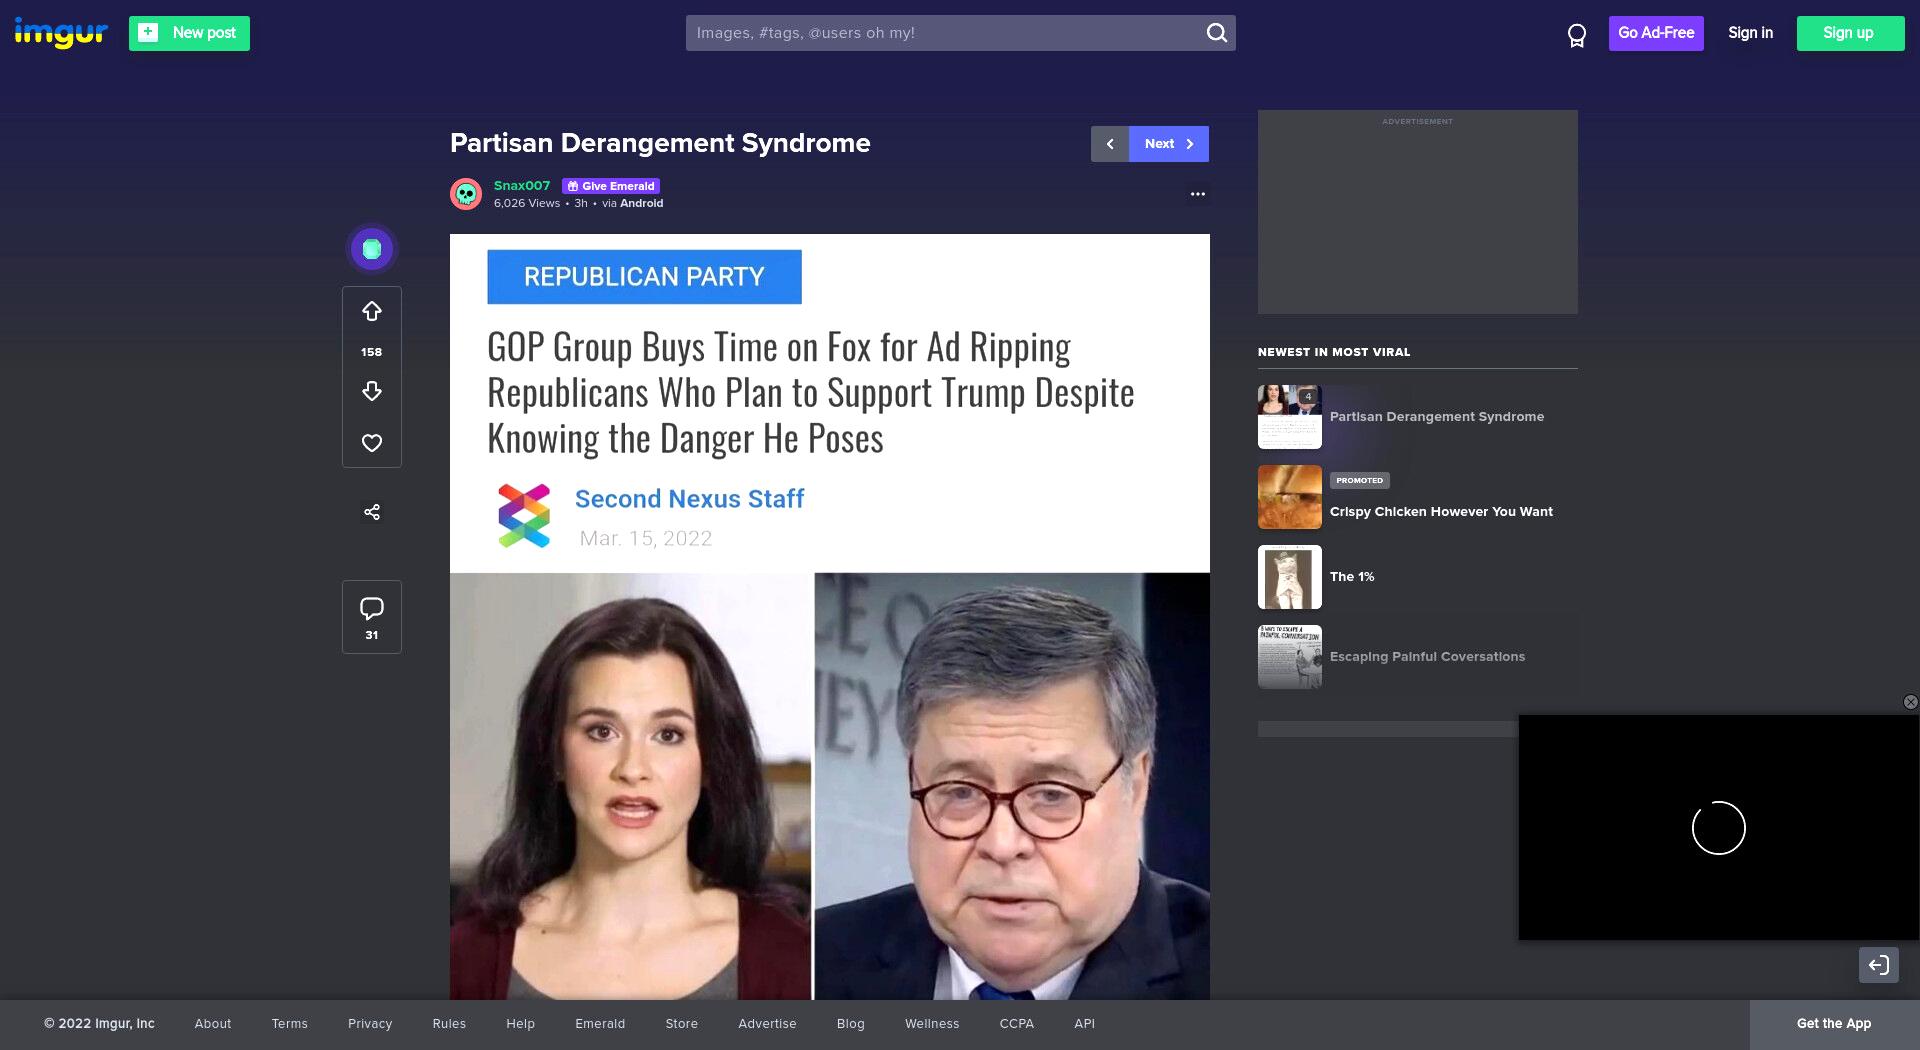Viewport: 1920px width, 1050px height.
Task: Click the floating video player
Action: coord(1718,827)
